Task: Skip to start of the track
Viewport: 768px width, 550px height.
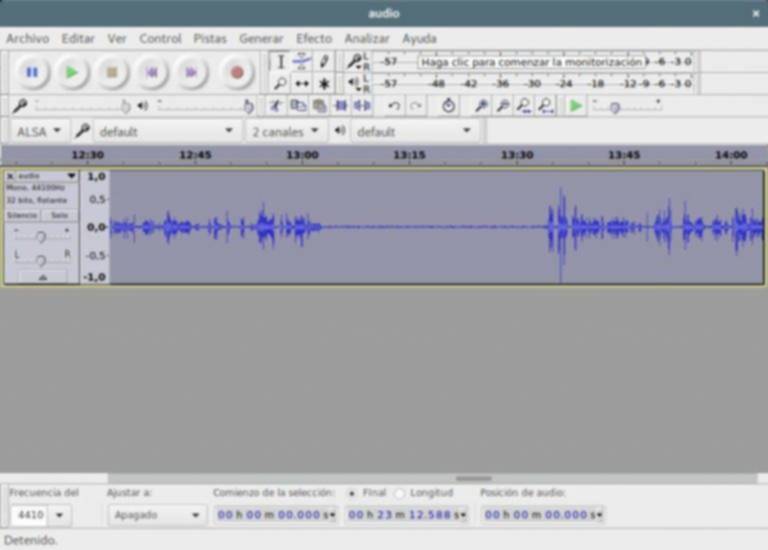Action: pos(152,72)
